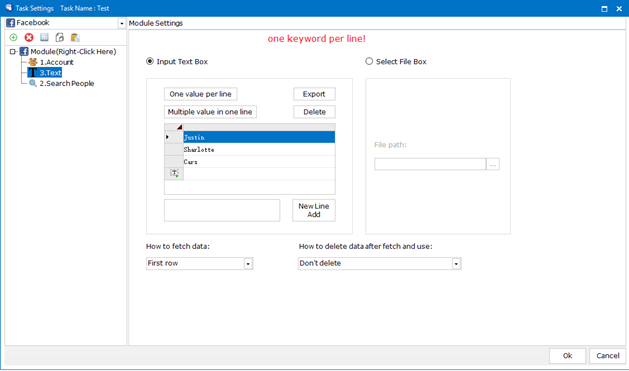Click the Delete button

[x=314, y=112]
